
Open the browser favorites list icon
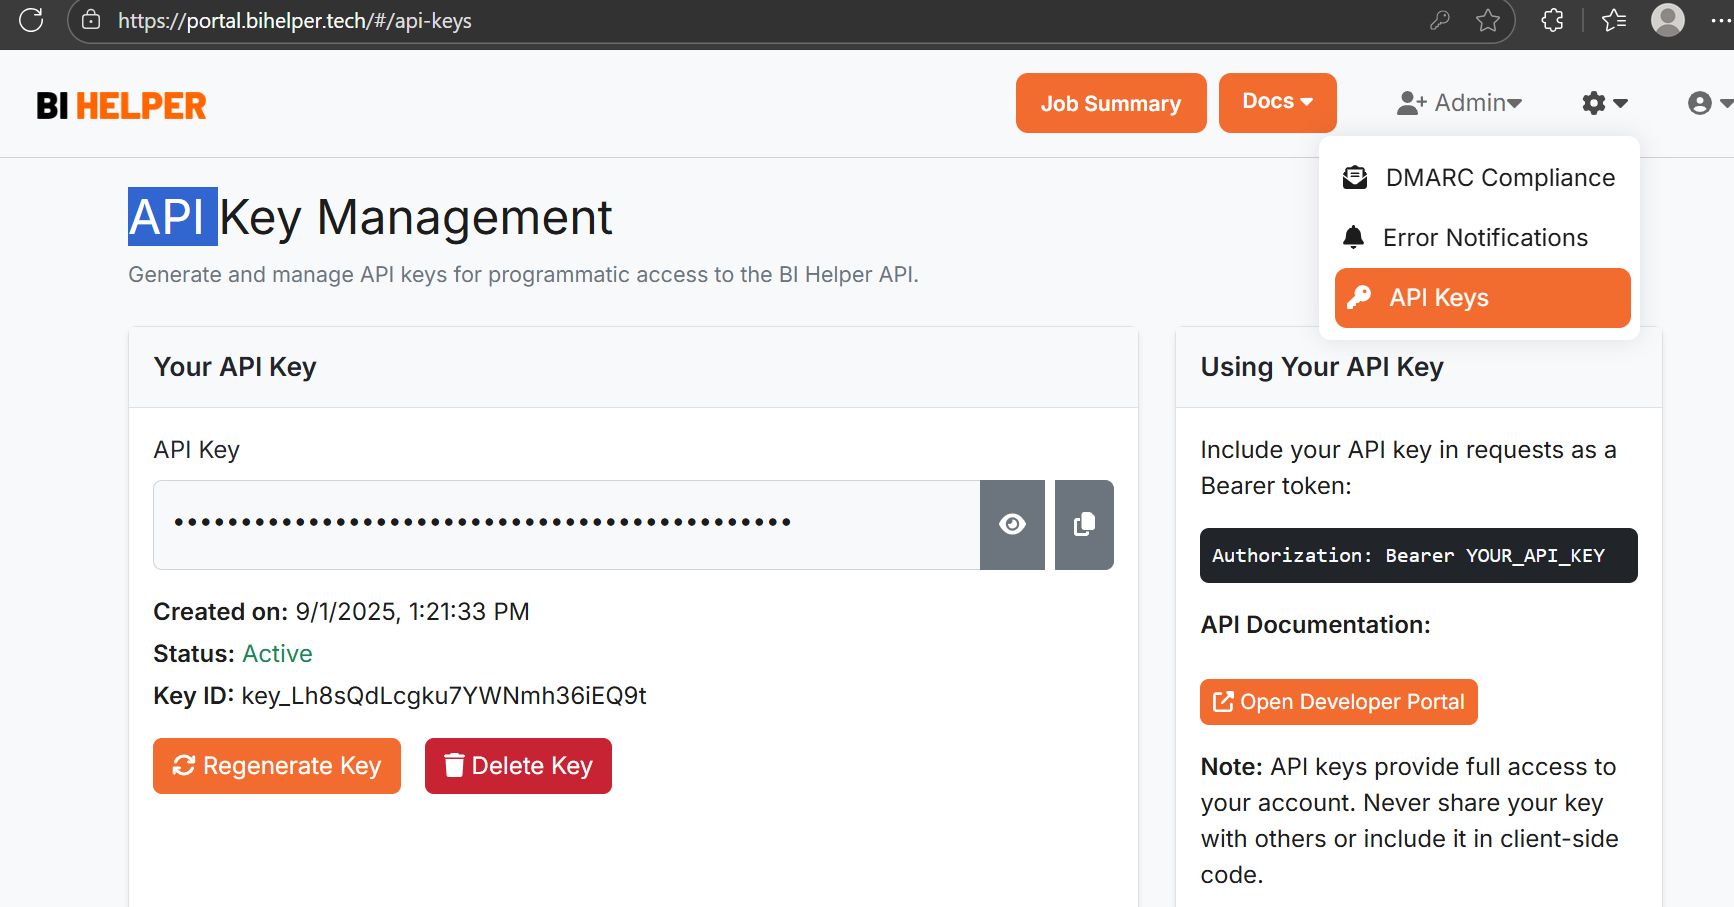pyautogui.click(x=1614, y=20)
